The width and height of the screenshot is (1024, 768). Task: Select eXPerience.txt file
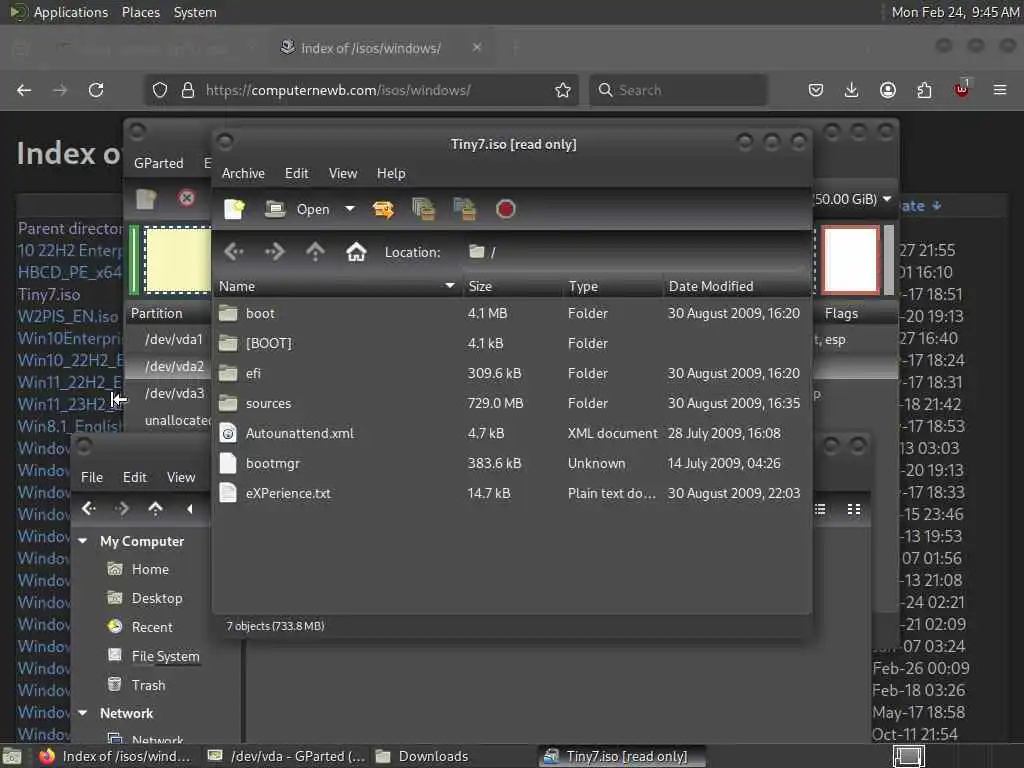point(512,494)
